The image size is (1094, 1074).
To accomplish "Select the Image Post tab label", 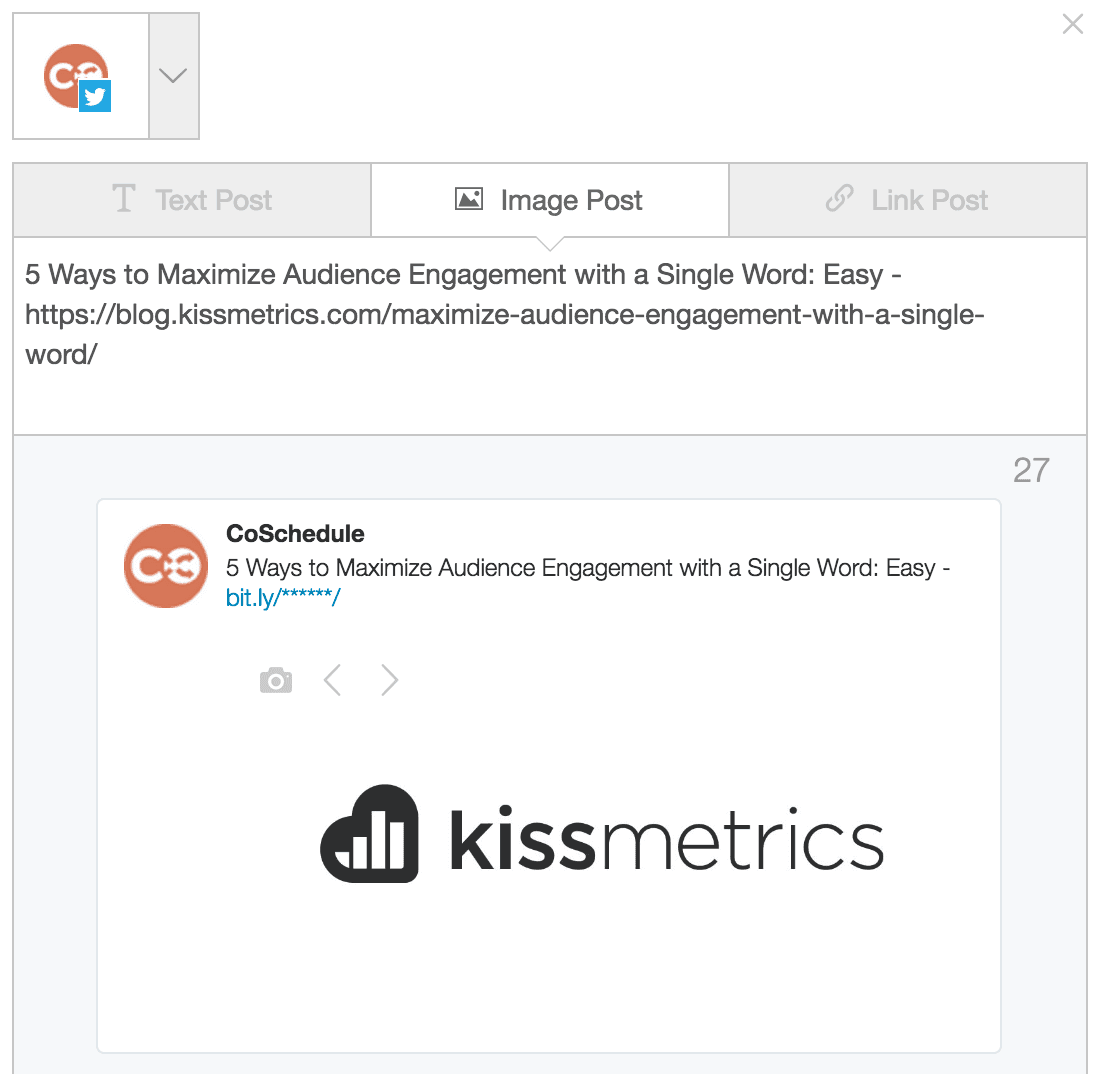I will click(571, 200).
